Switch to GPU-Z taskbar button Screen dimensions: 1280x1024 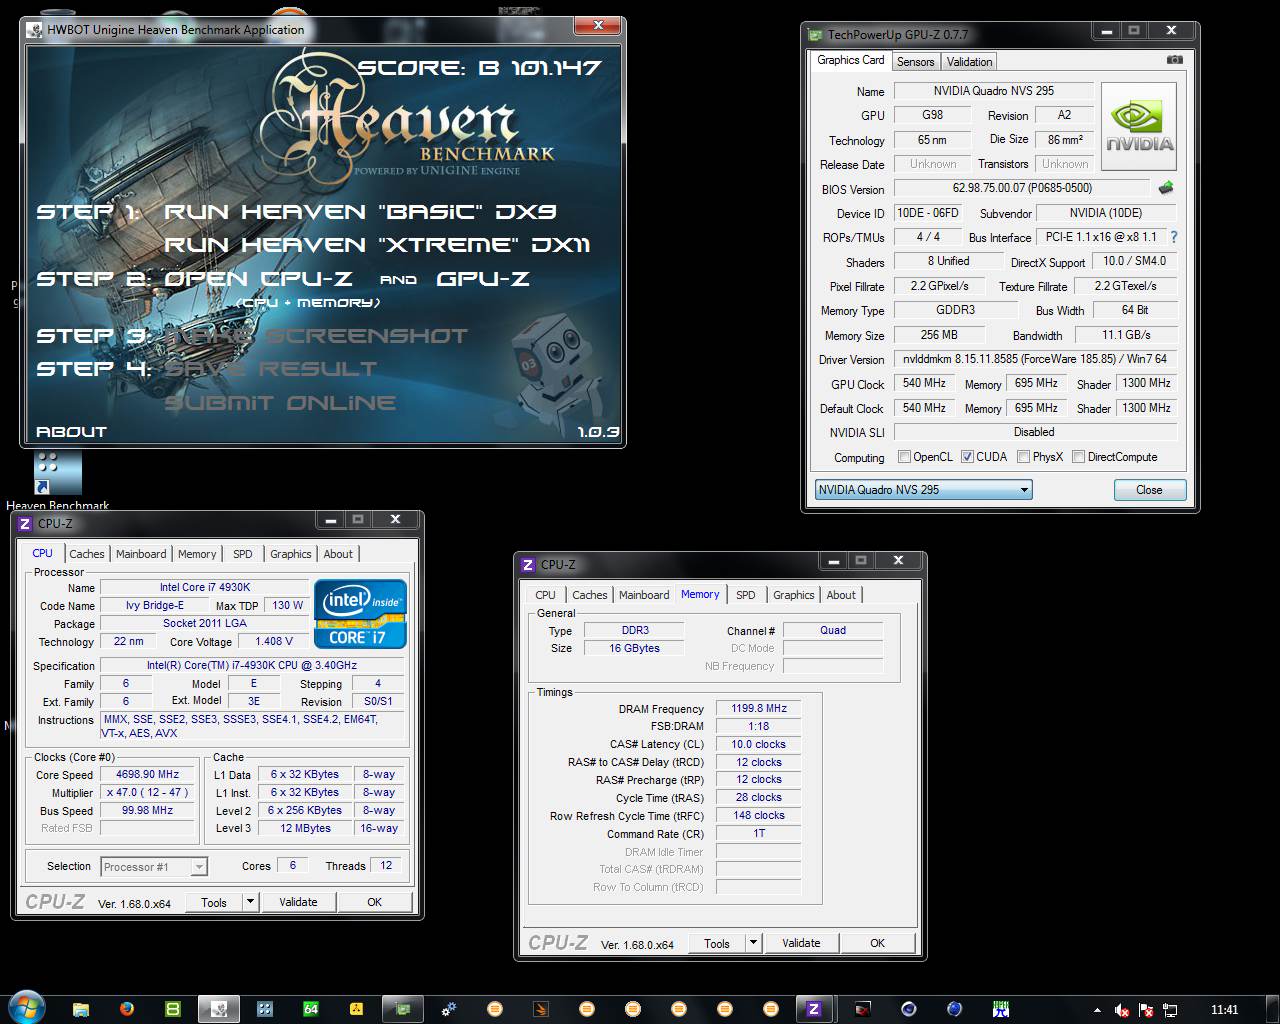[403, 1009]
